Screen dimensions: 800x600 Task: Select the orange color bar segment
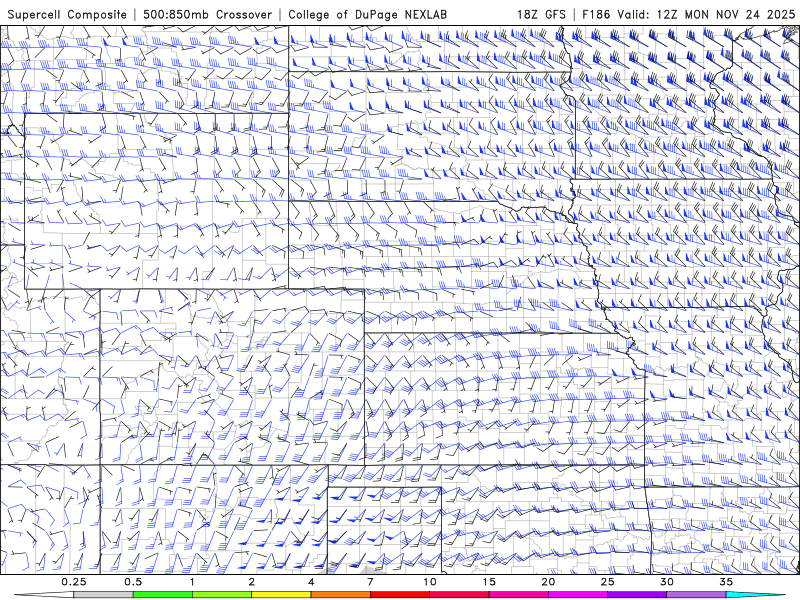pos(340,595)
